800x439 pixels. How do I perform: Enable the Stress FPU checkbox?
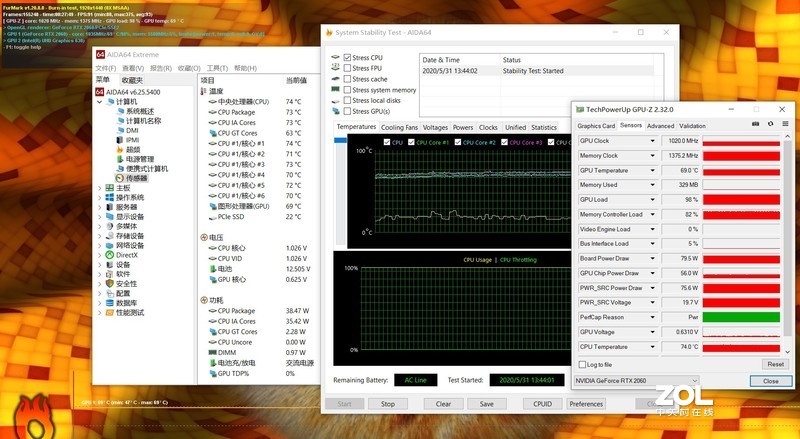[x=347, y=68]
